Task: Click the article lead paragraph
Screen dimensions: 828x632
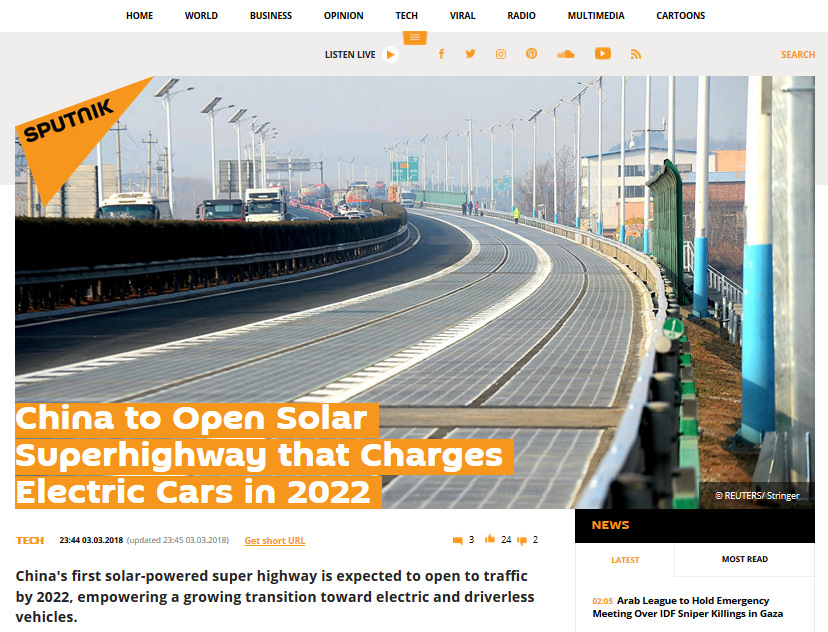Action: pos(275,596)
